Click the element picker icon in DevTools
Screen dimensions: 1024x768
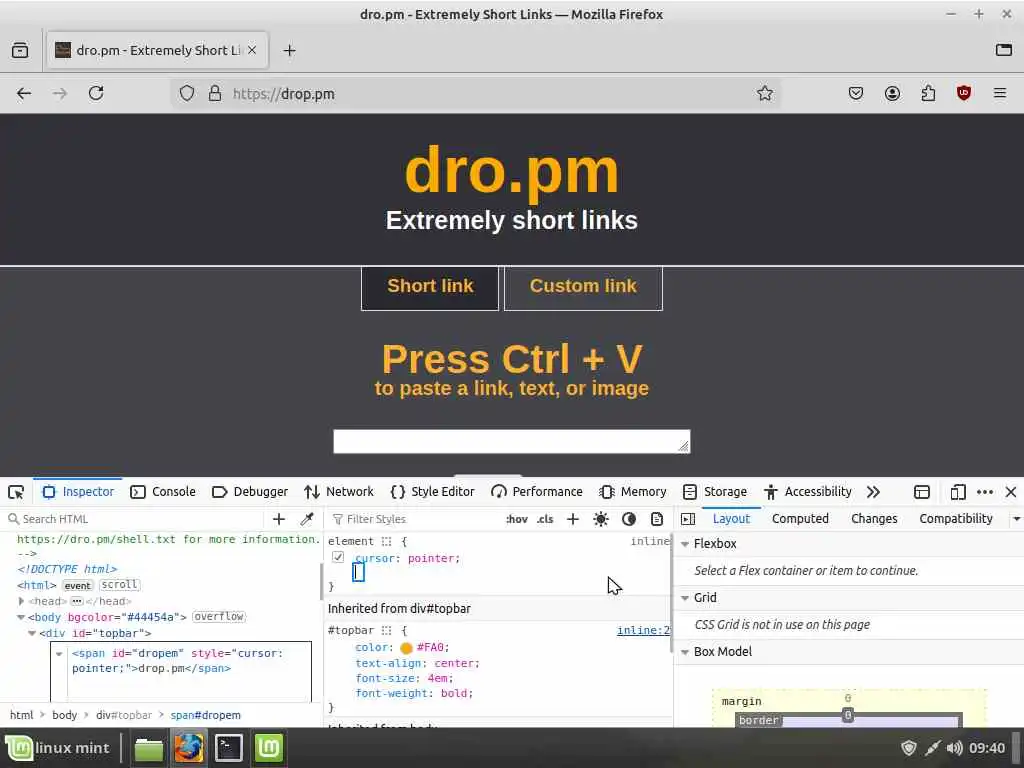tap(16, 492)
